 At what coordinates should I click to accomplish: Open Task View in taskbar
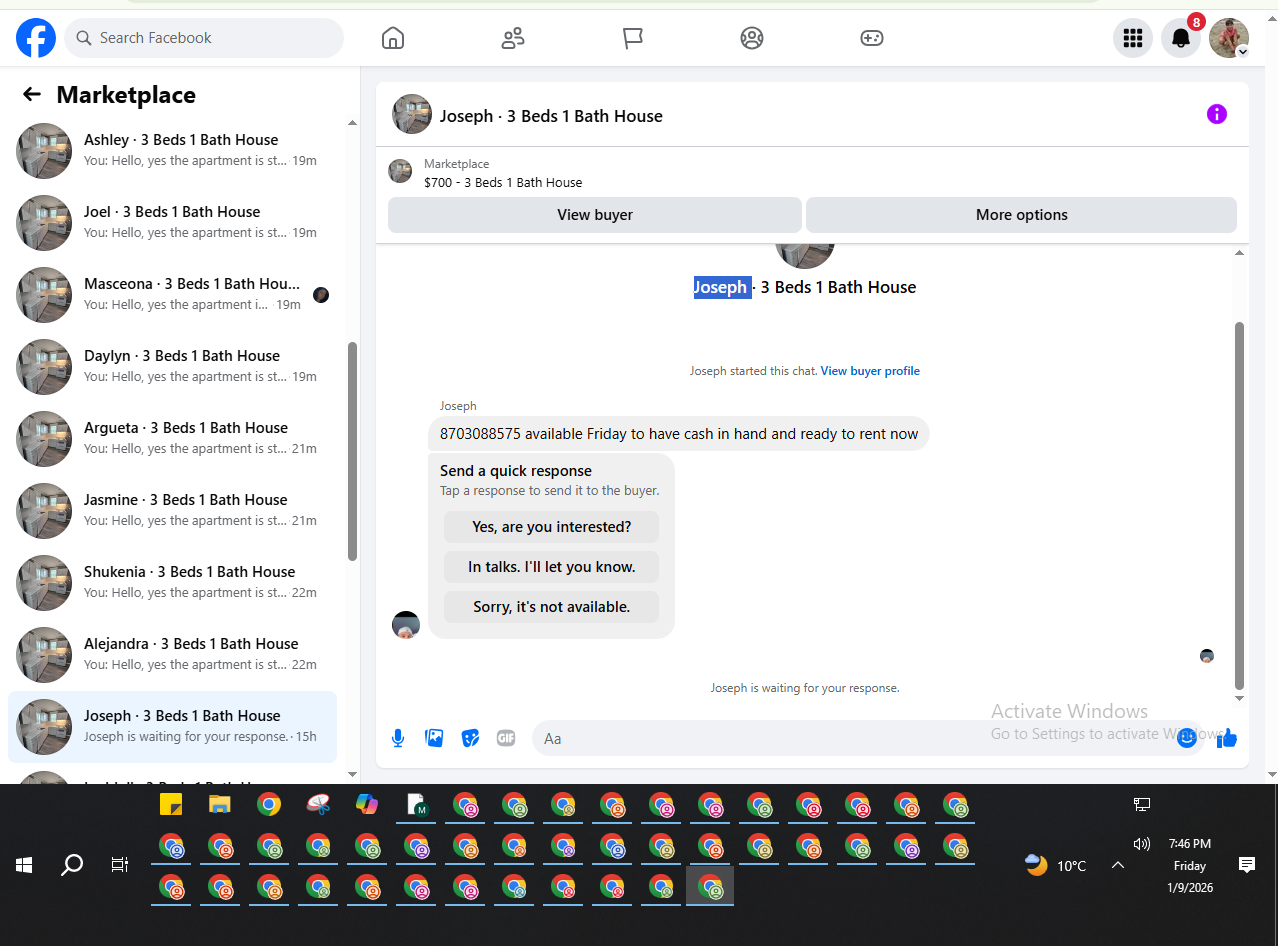coord(120,865)
